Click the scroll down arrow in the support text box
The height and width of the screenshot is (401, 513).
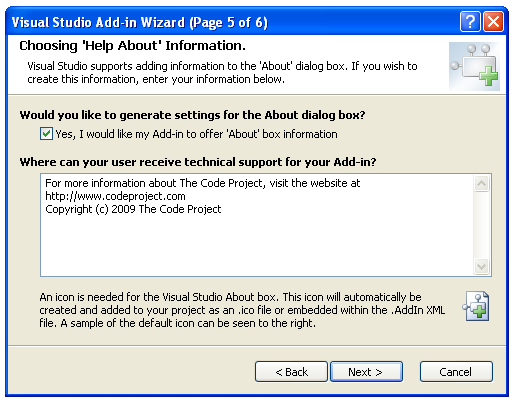(481, 266)
